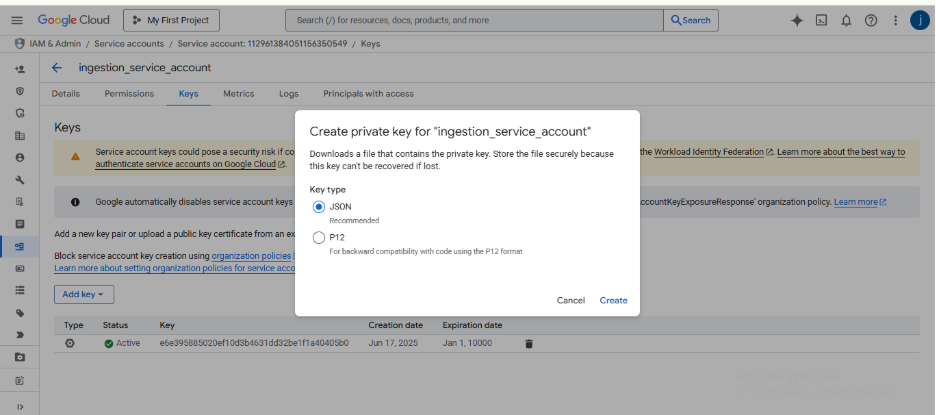This screenshot has height=415, width=936.
Task: Click the search input field
Action: (x=475, y=20)
